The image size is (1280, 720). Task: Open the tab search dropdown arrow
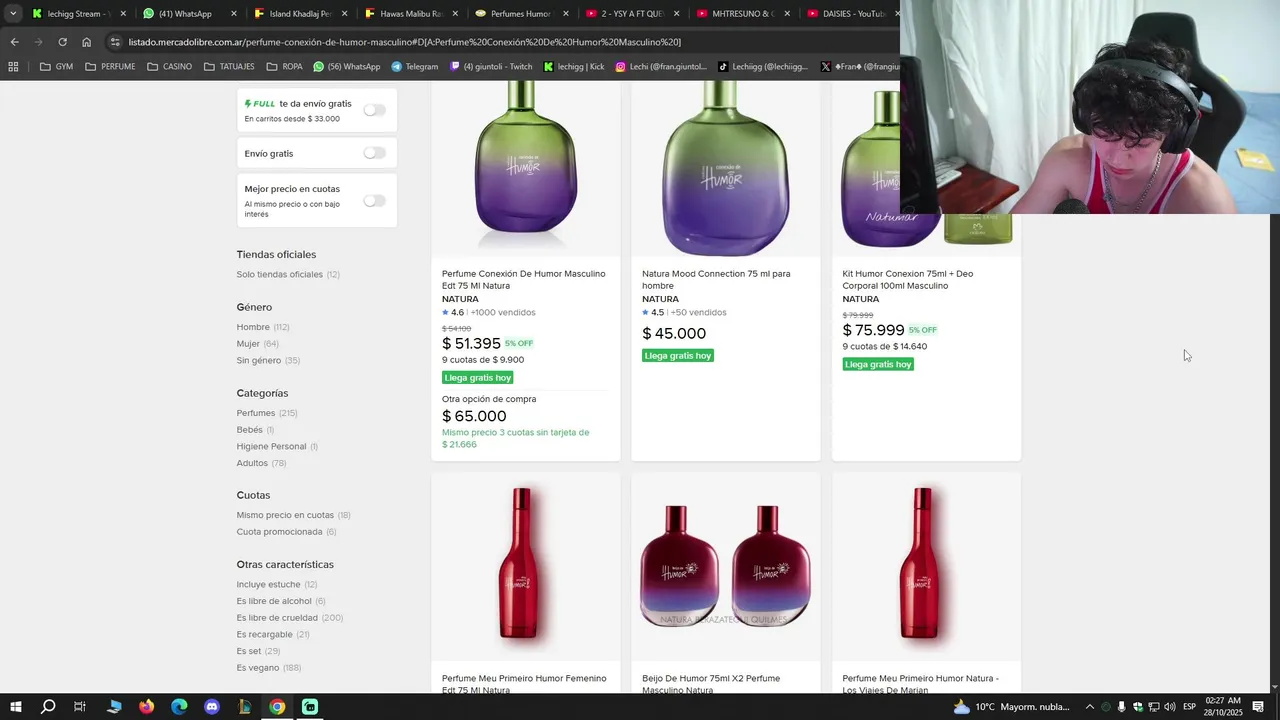point(13,13)
